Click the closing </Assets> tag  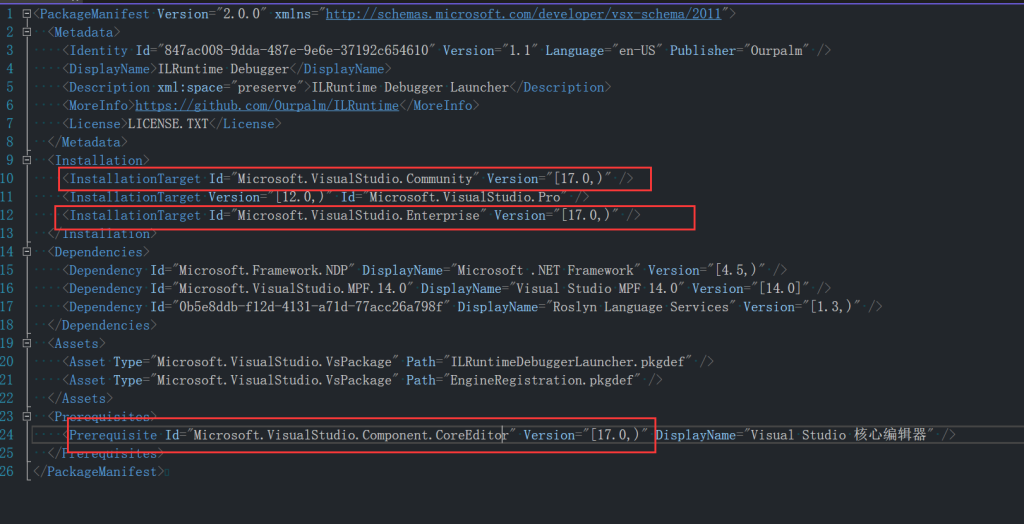point(80,398)
